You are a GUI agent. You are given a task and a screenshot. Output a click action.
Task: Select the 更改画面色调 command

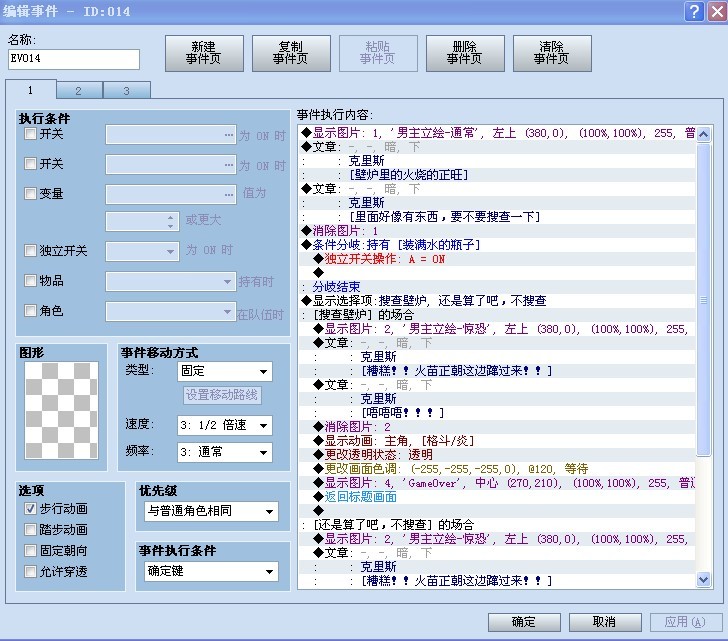pos(497,469)
